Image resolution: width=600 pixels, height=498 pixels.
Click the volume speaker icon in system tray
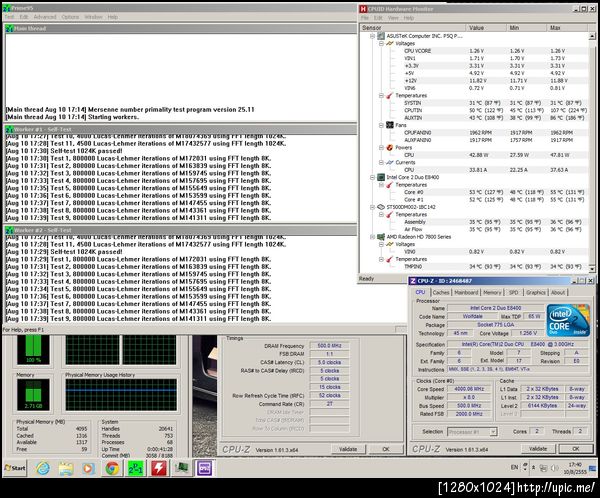[554, 468]
